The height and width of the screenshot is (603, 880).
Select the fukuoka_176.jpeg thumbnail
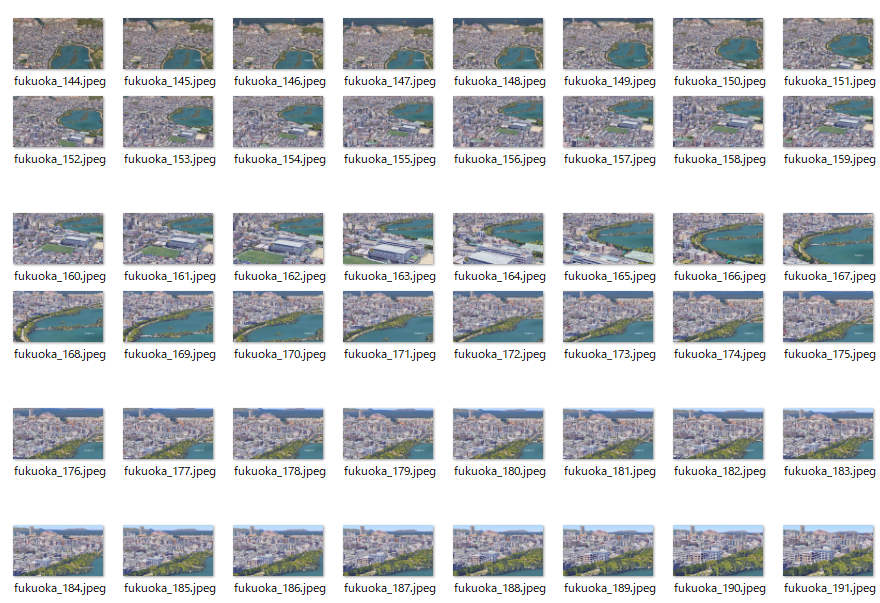click(58, 434)
